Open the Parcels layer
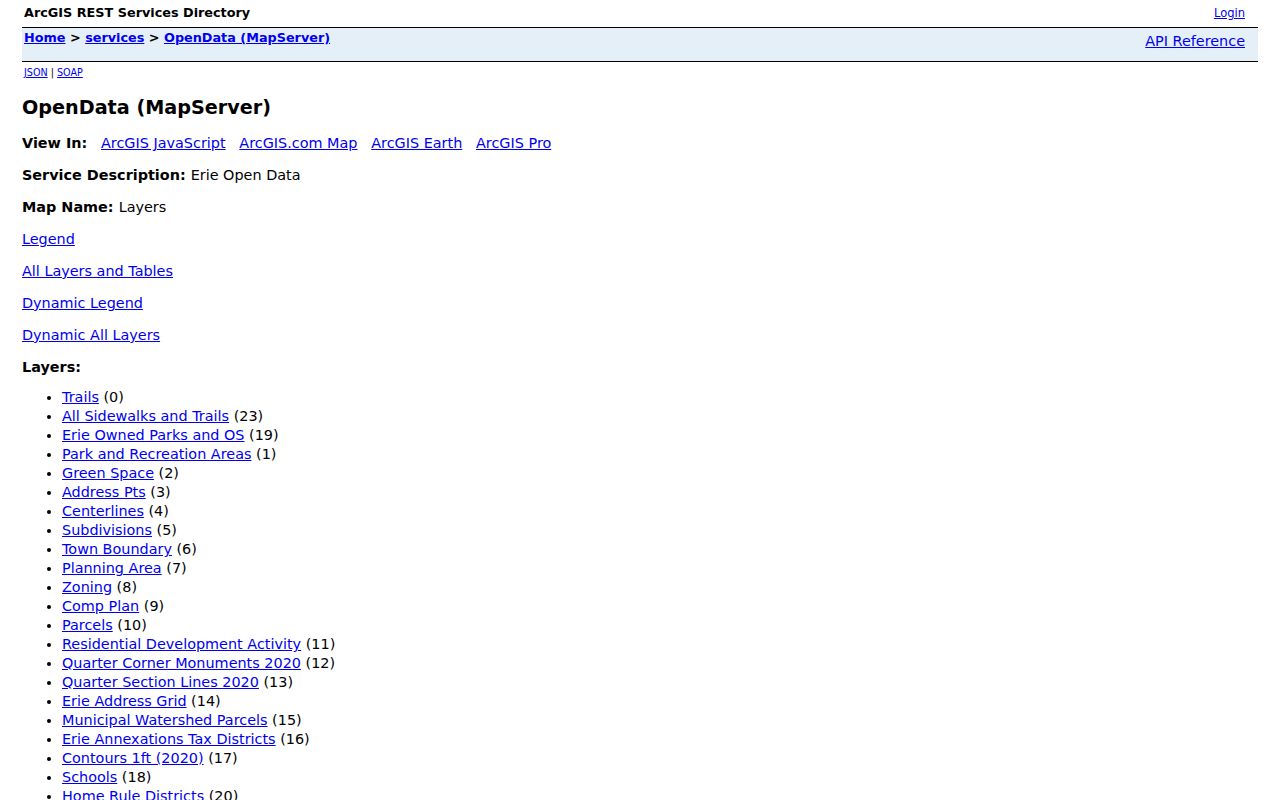Screen dimensions: 1280x800 [x=87, y=625]
